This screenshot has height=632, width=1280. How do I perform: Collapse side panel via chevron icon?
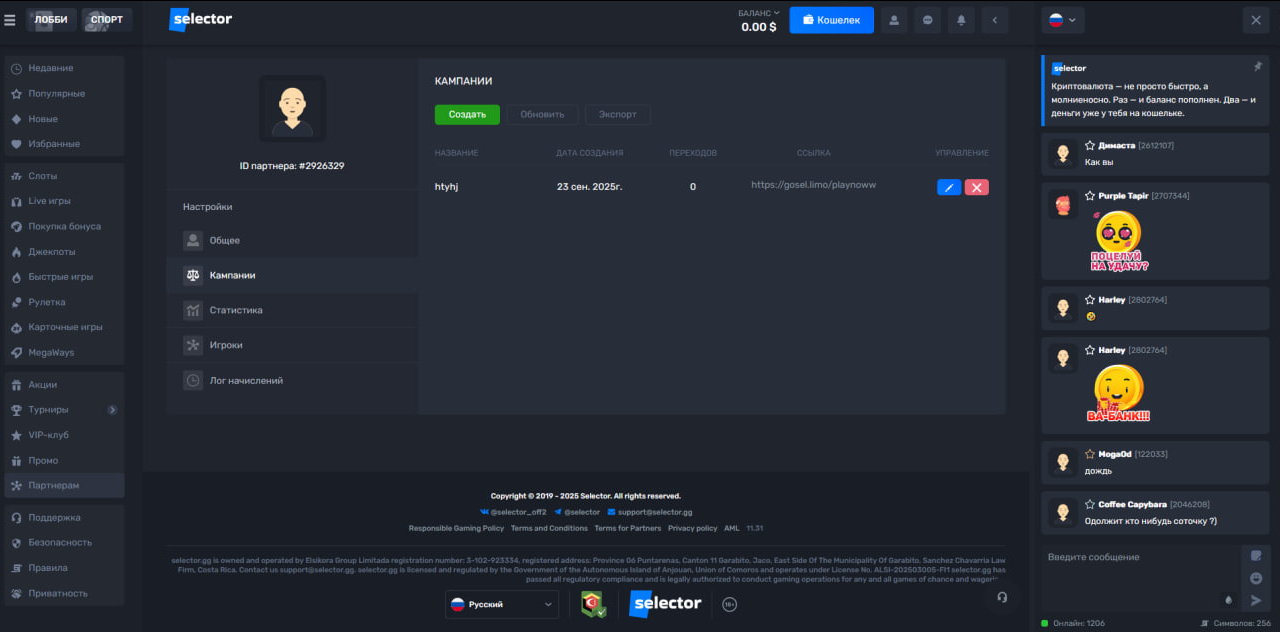pos(995,19)
